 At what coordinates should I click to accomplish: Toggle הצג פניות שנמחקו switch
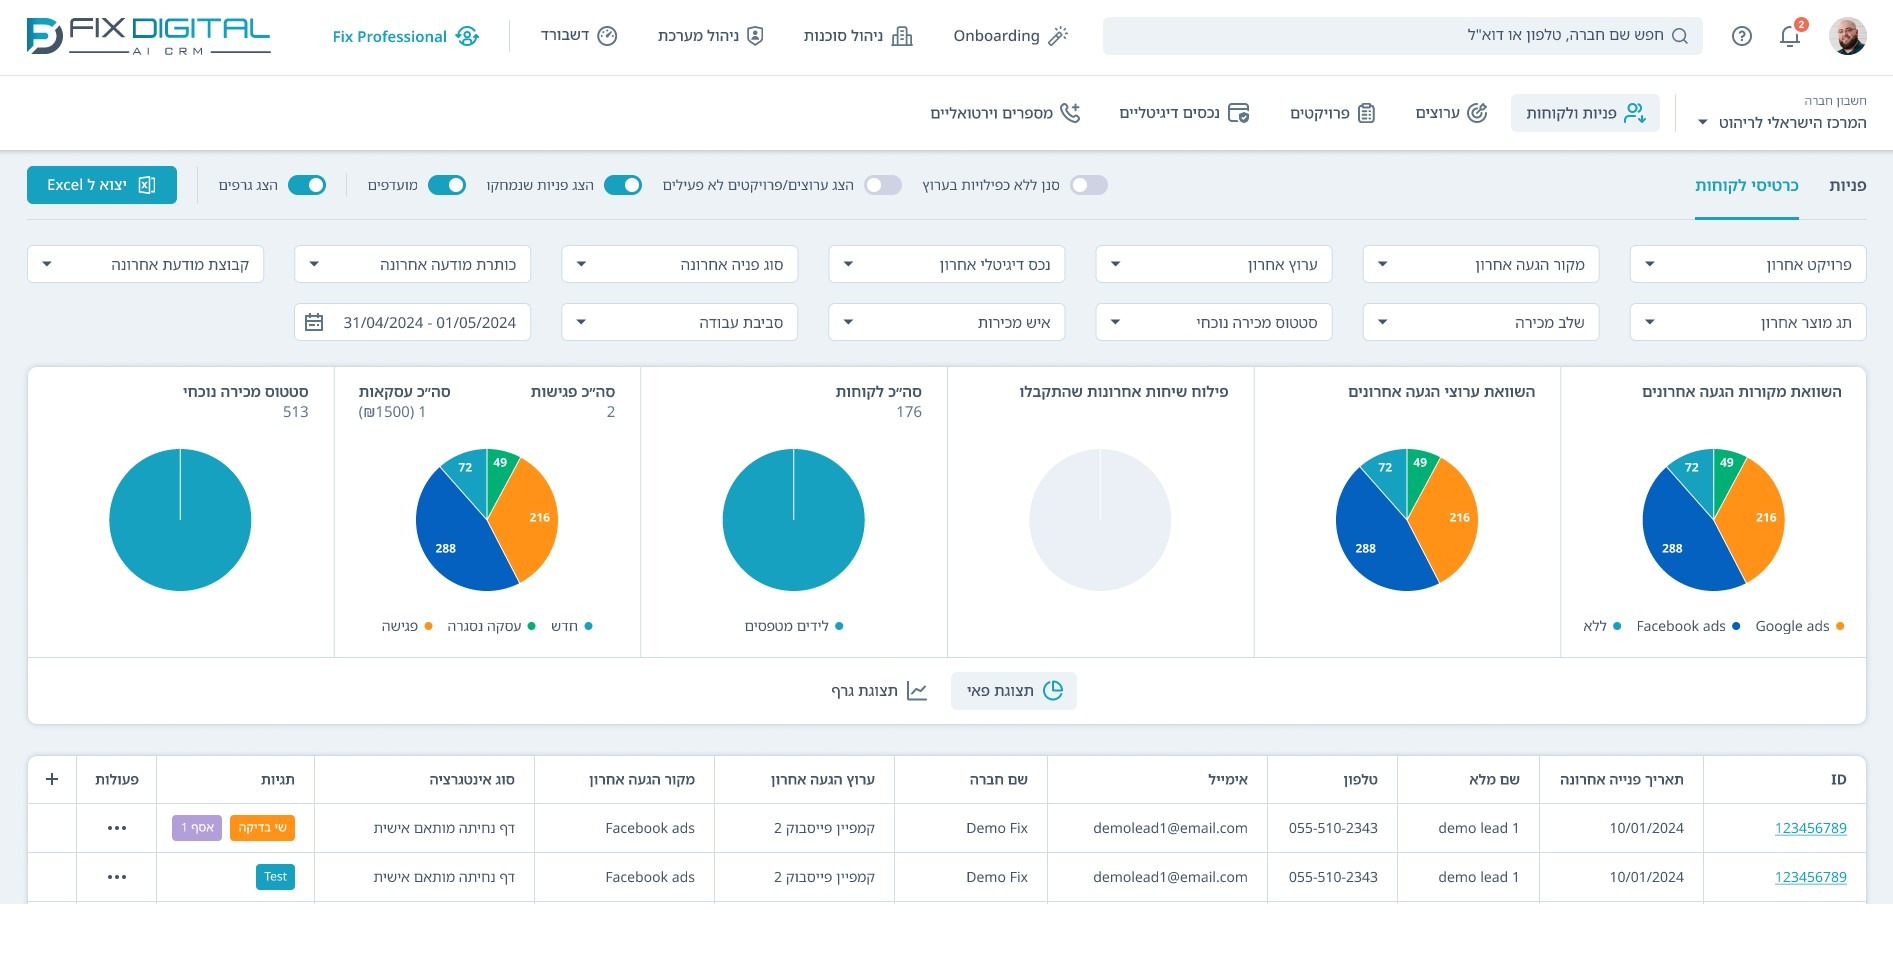coord(623,185)
